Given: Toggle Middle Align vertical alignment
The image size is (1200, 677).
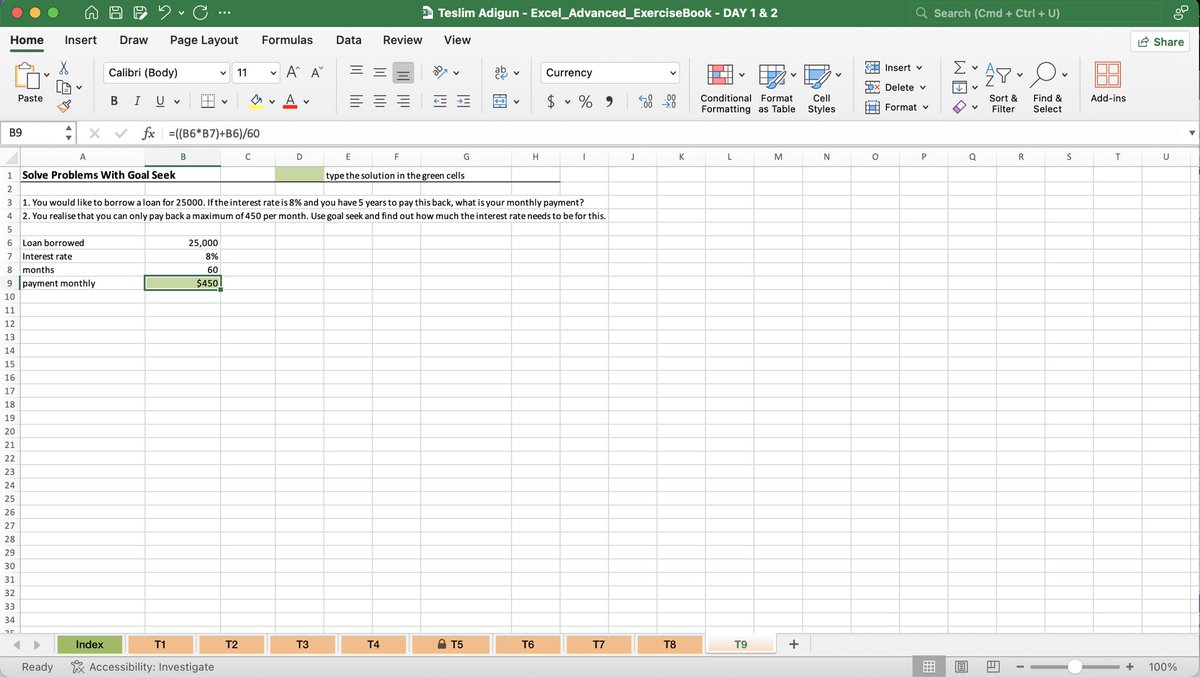Looking at the screenshot, I should click(380, 72).
